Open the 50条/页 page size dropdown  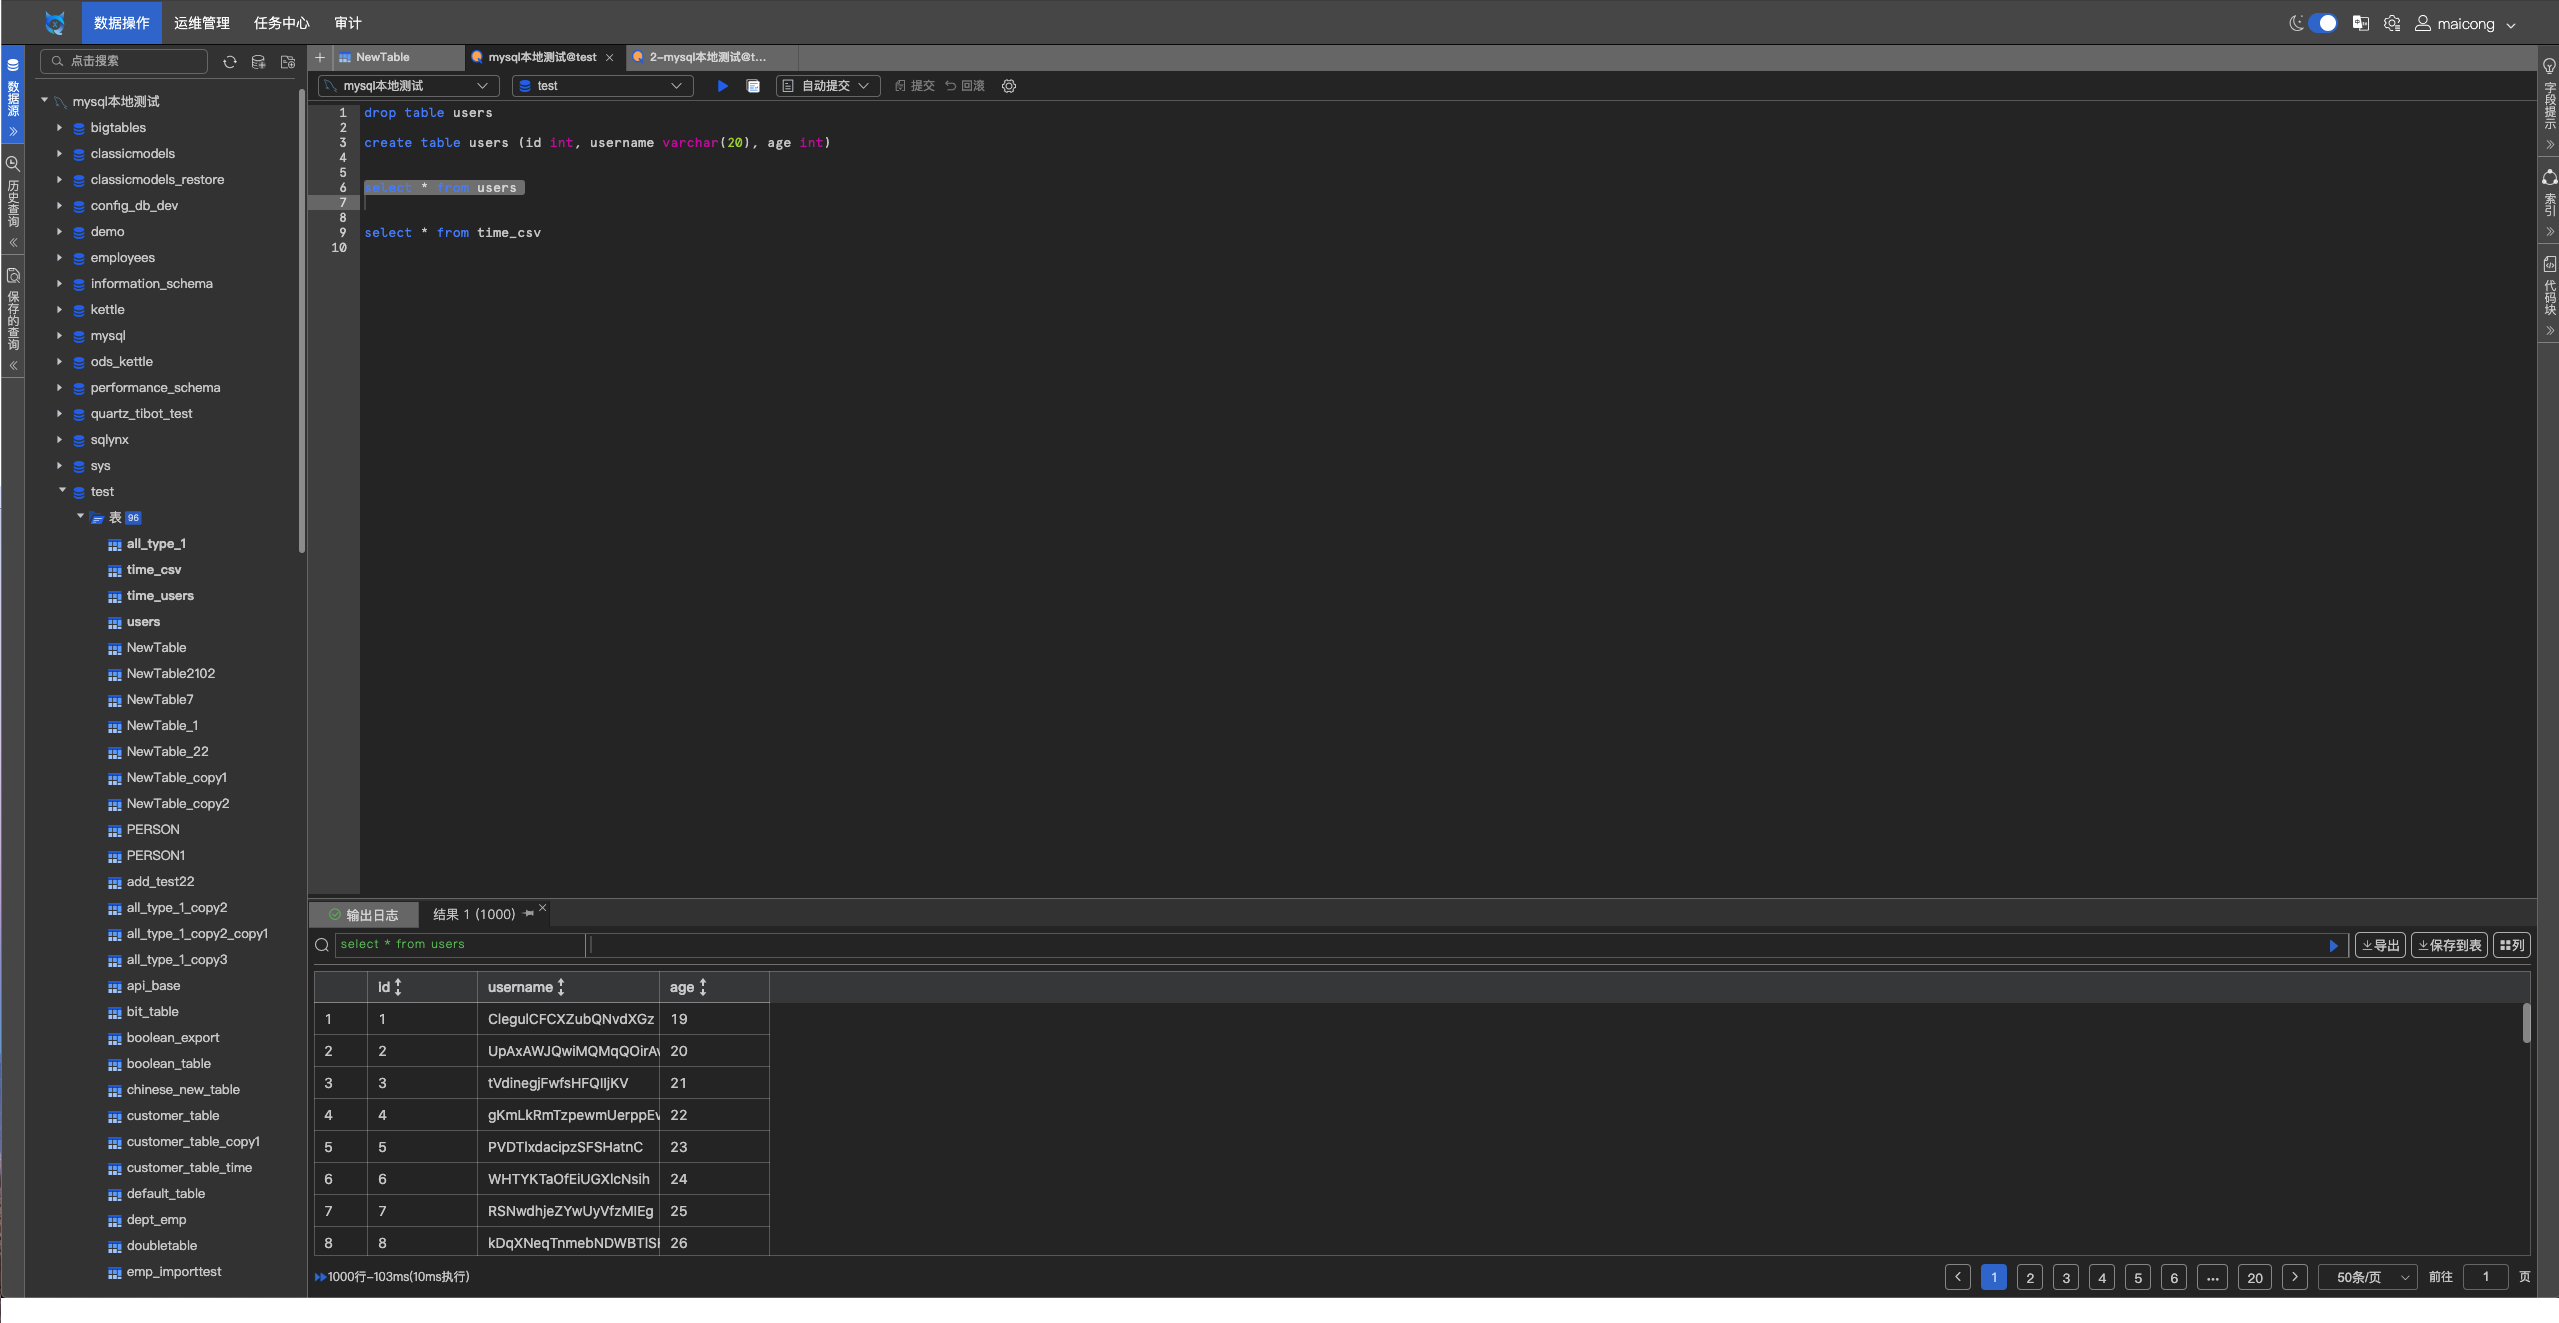point(2369,1277)
